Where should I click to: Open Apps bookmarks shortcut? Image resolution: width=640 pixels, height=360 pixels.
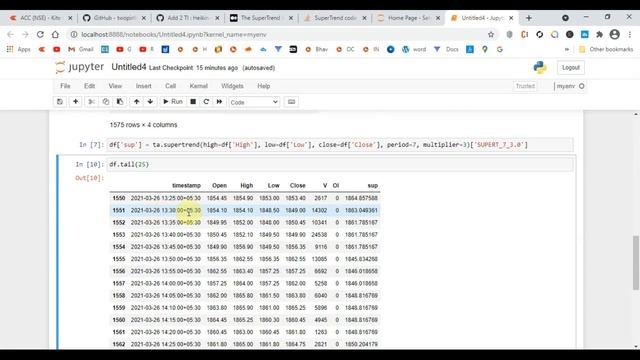pyautogui.click(x=19, y=49)
